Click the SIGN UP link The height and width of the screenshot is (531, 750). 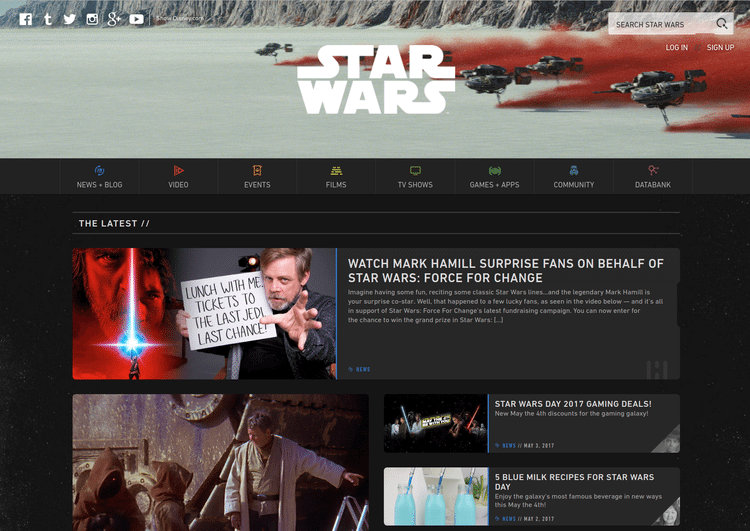(720, 47)
